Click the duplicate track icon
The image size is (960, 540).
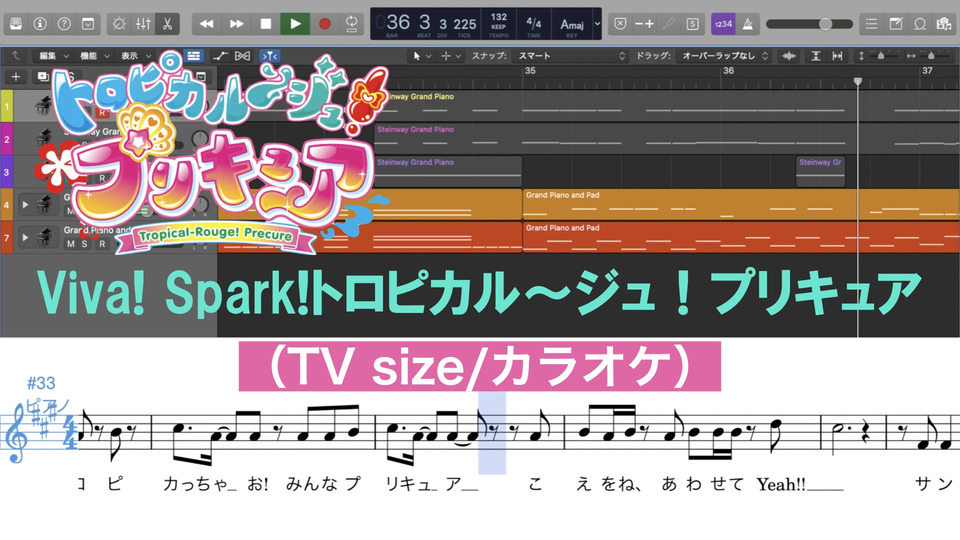coord(43,77)
